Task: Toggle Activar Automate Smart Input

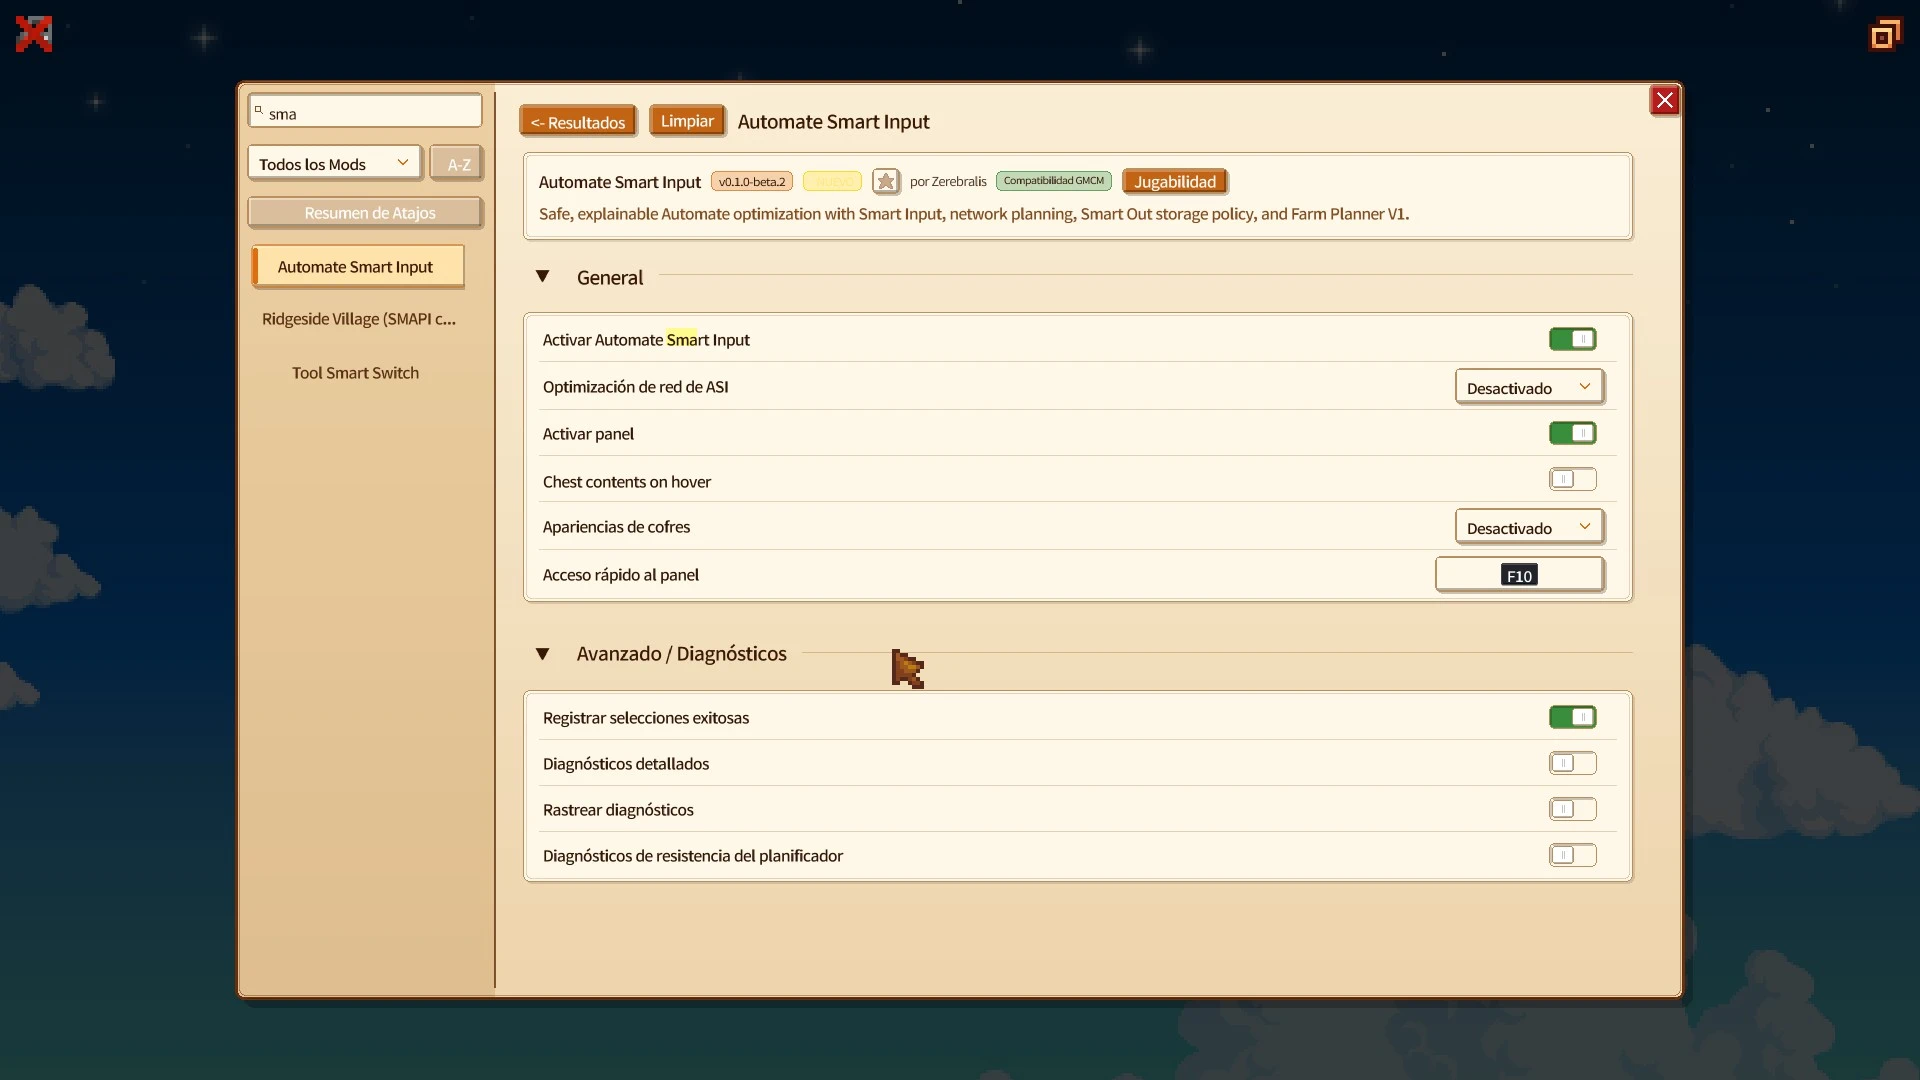Action: 1572,339
